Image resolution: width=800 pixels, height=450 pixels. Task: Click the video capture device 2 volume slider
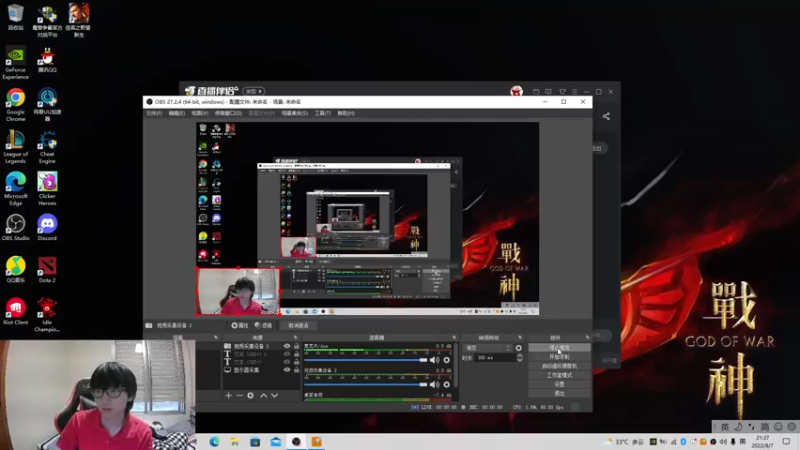(366, 384)
